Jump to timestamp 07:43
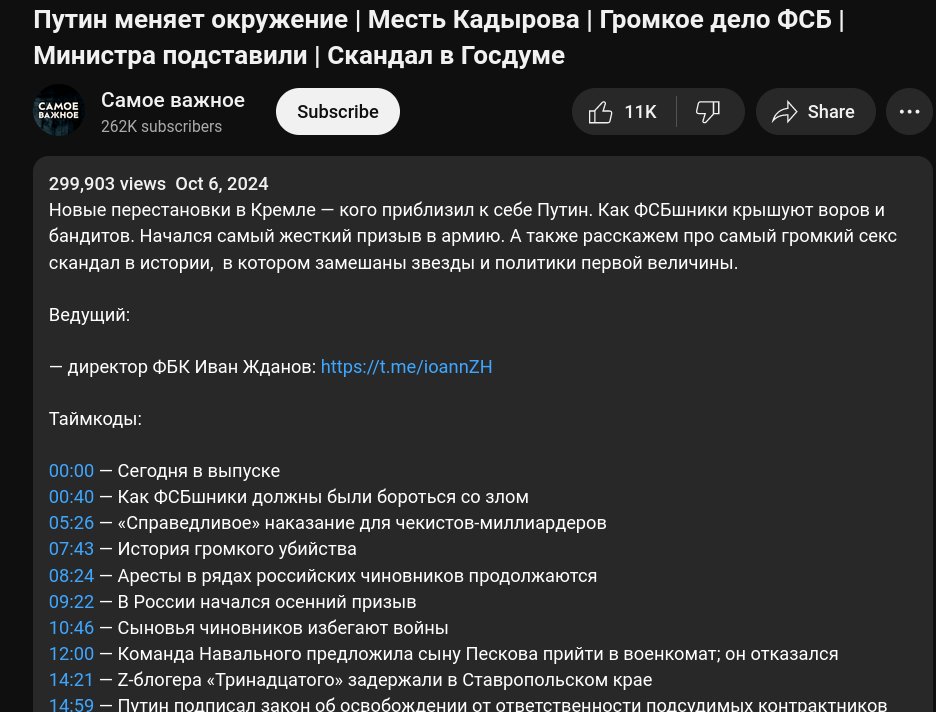This screenshot has width=936, height=712. [71, 548]
